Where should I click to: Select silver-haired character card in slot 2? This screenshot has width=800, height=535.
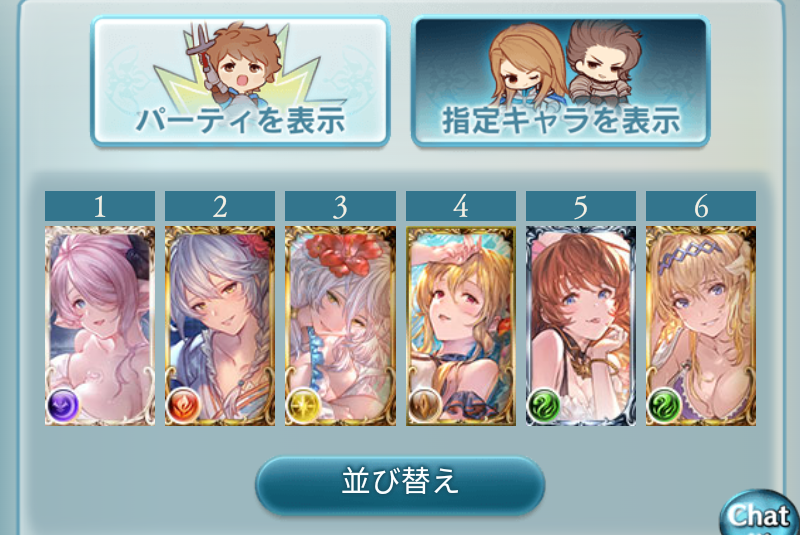pos(220,326)
